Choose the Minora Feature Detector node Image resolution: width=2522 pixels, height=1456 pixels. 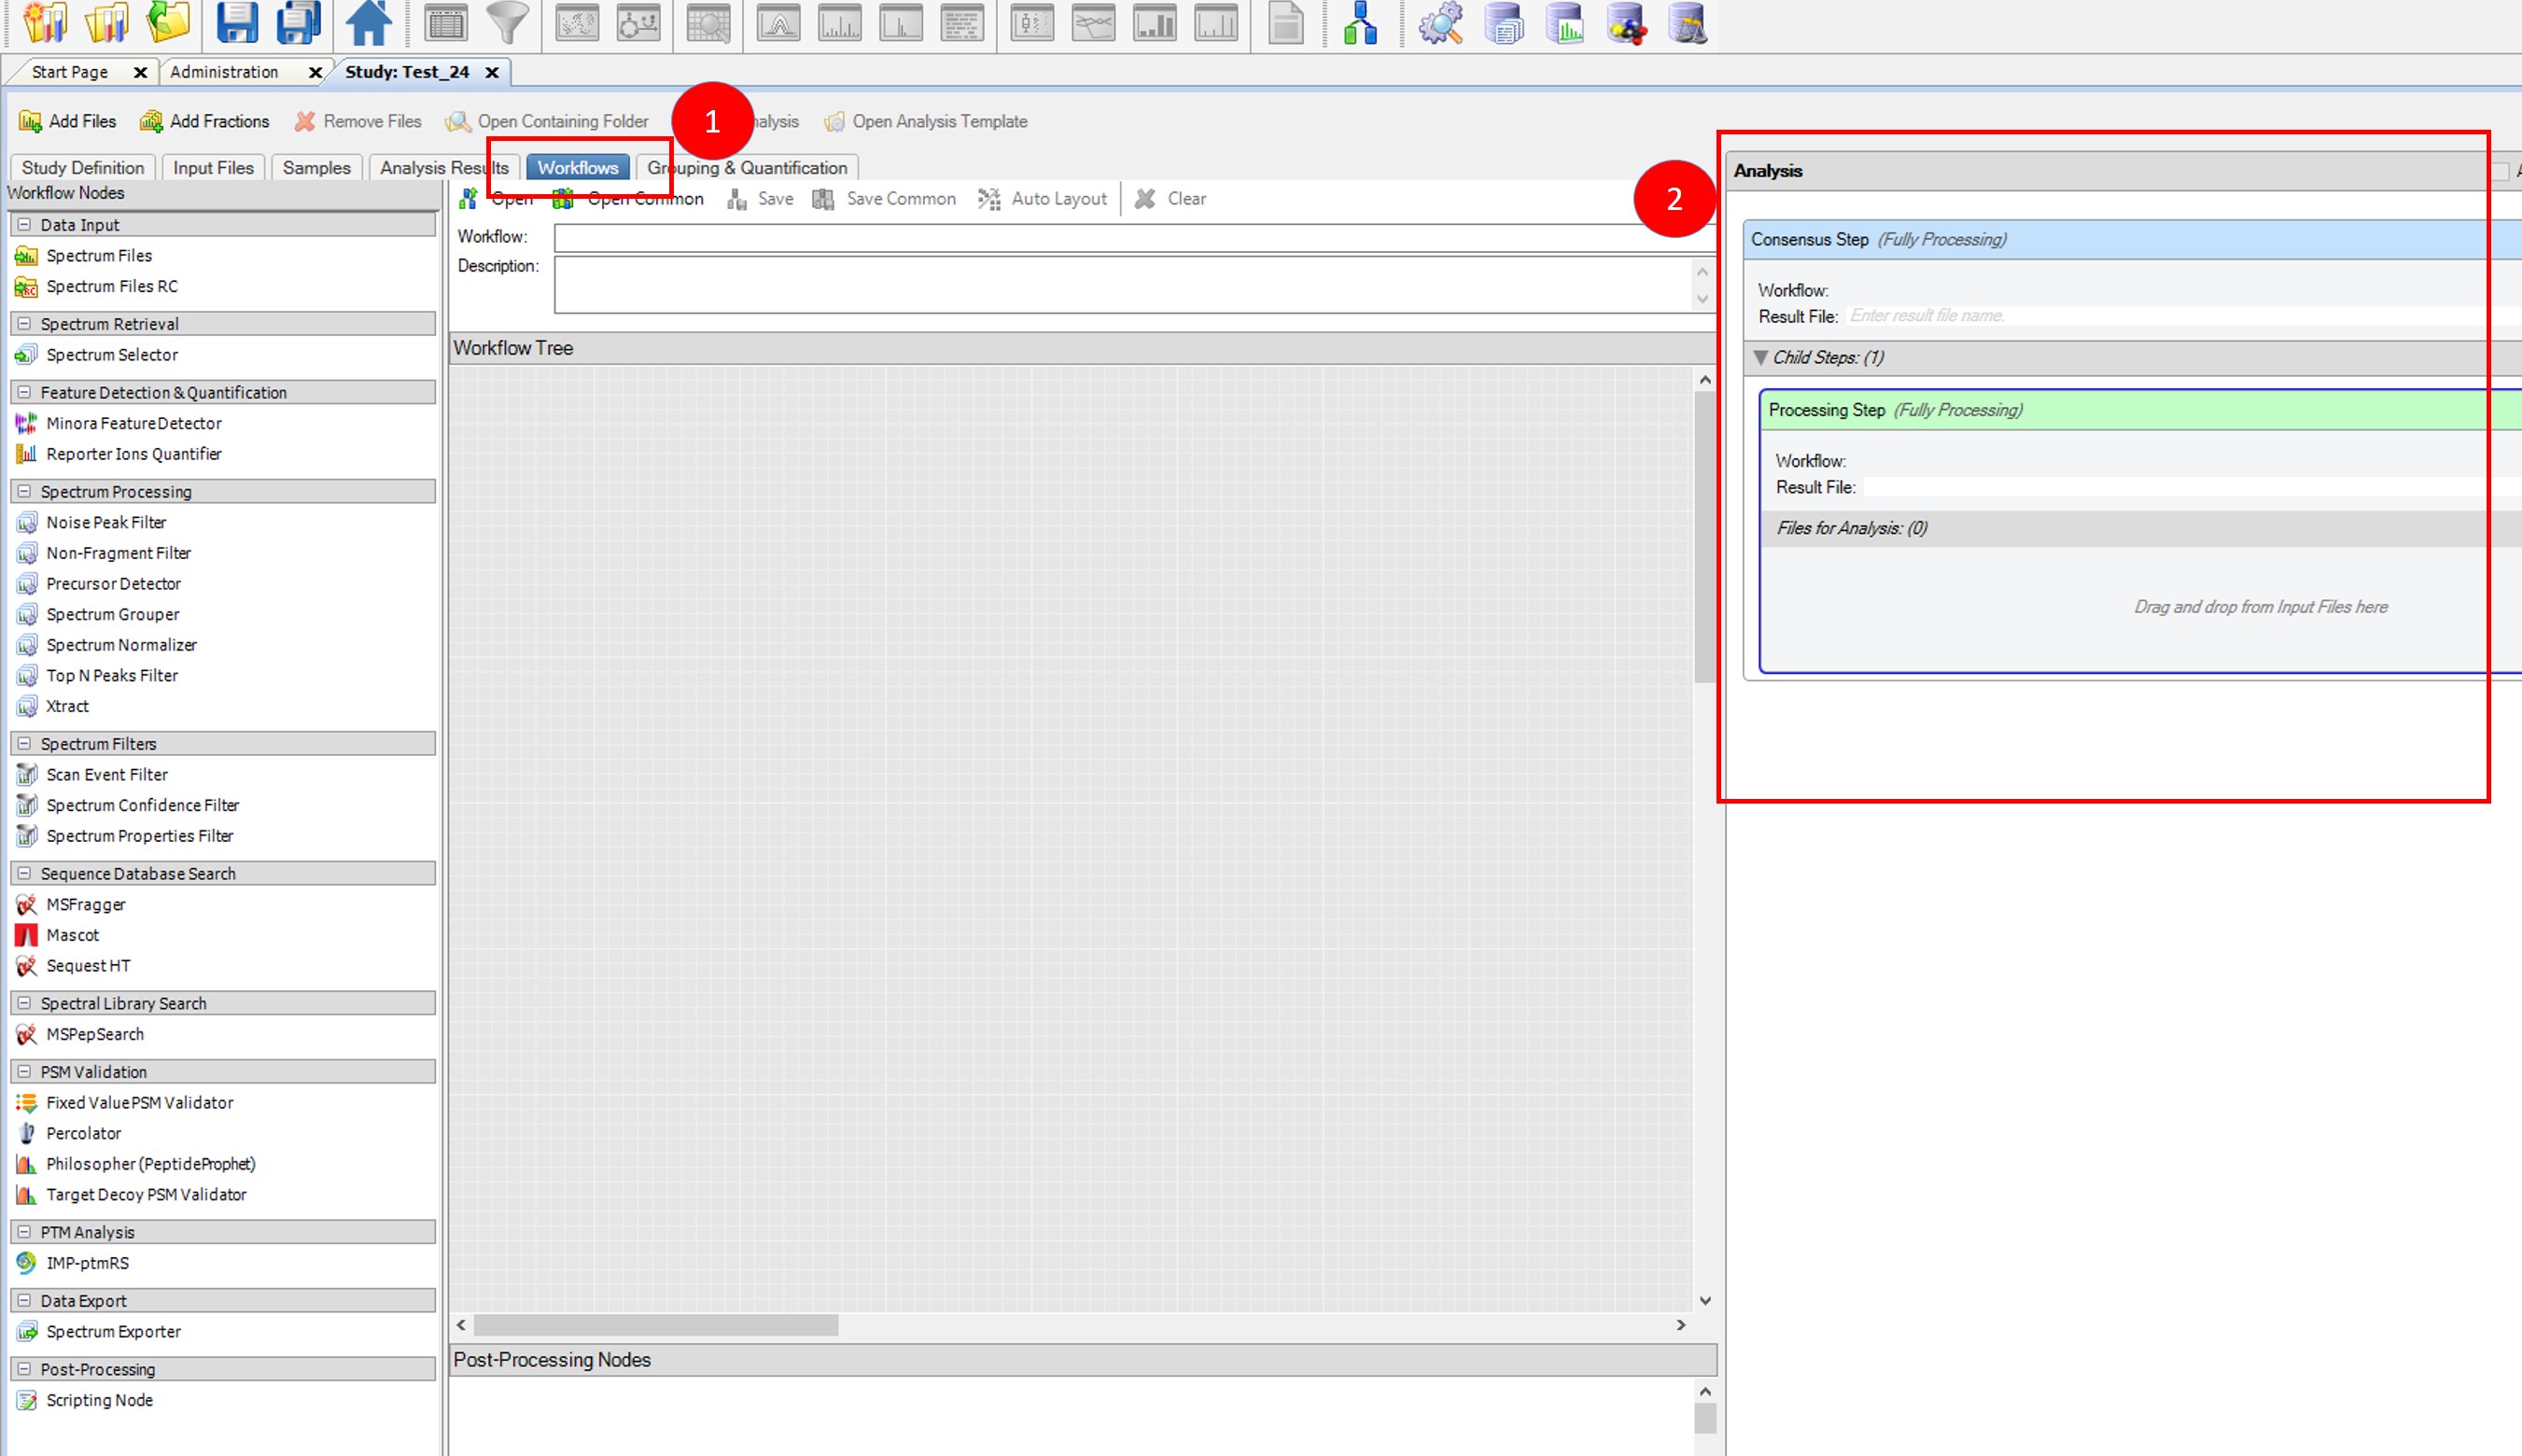pos(133,423)
